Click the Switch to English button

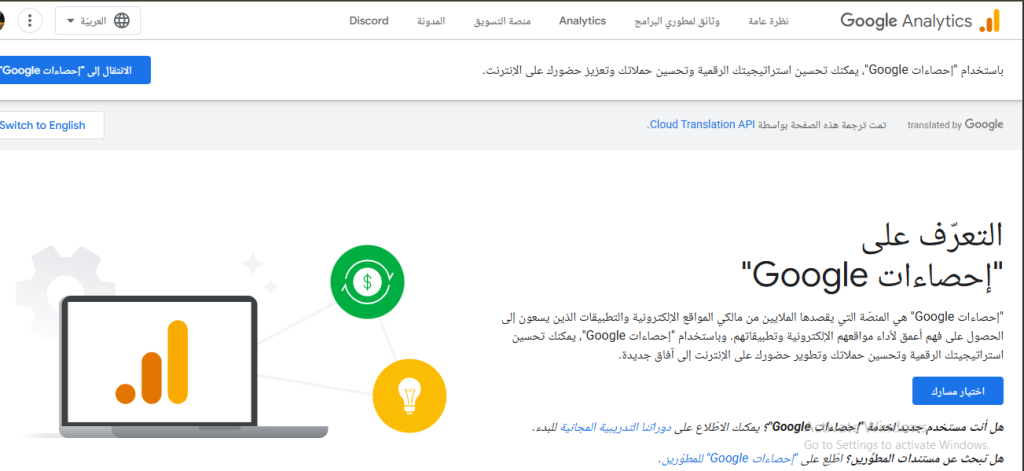(51, 125)
